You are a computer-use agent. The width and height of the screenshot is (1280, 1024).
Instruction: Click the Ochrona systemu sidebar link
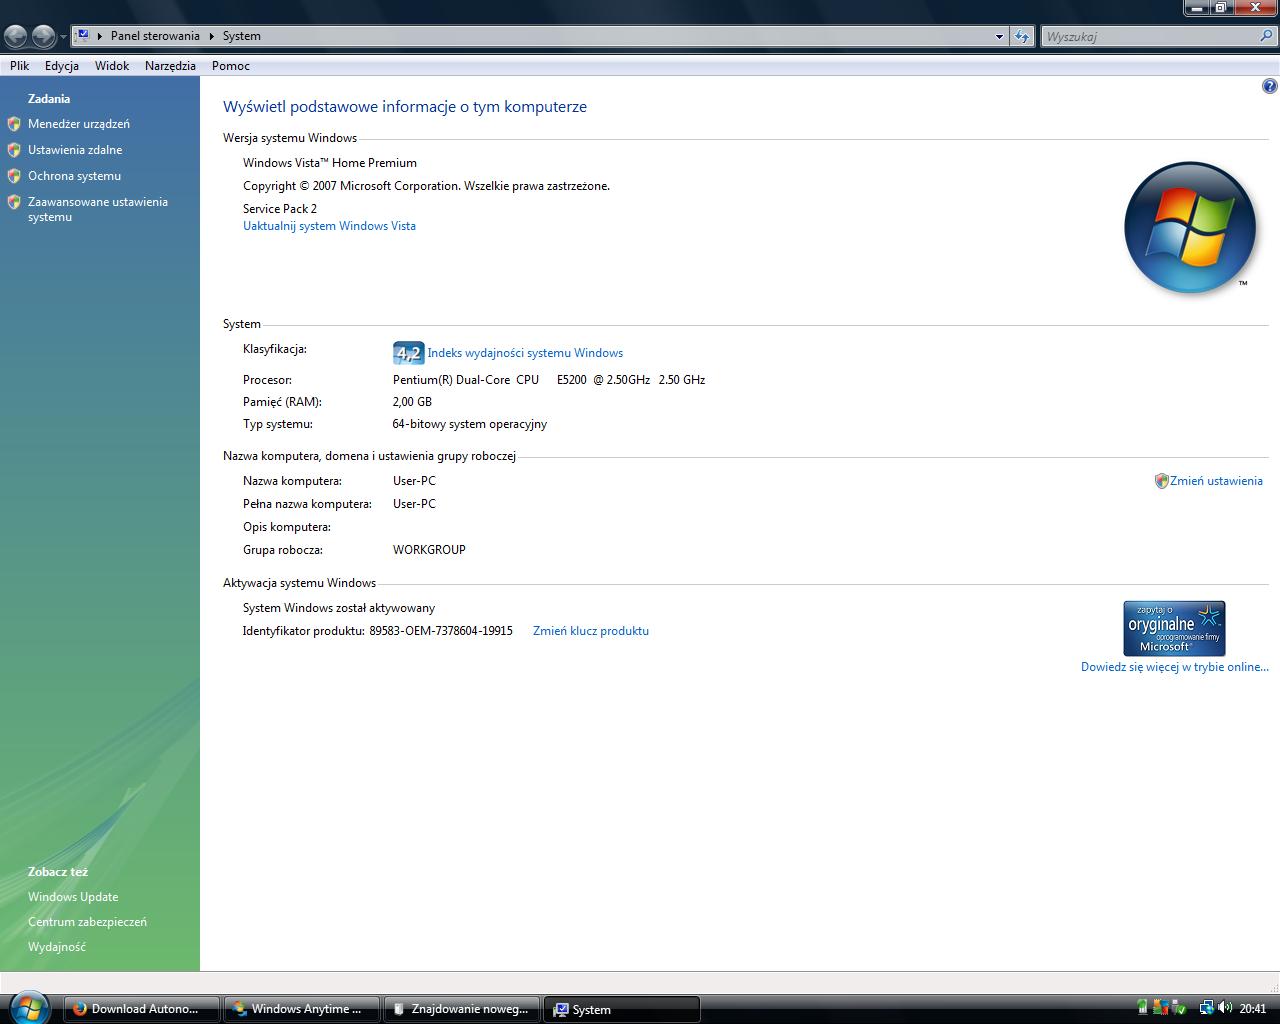[x=74, y=176]
